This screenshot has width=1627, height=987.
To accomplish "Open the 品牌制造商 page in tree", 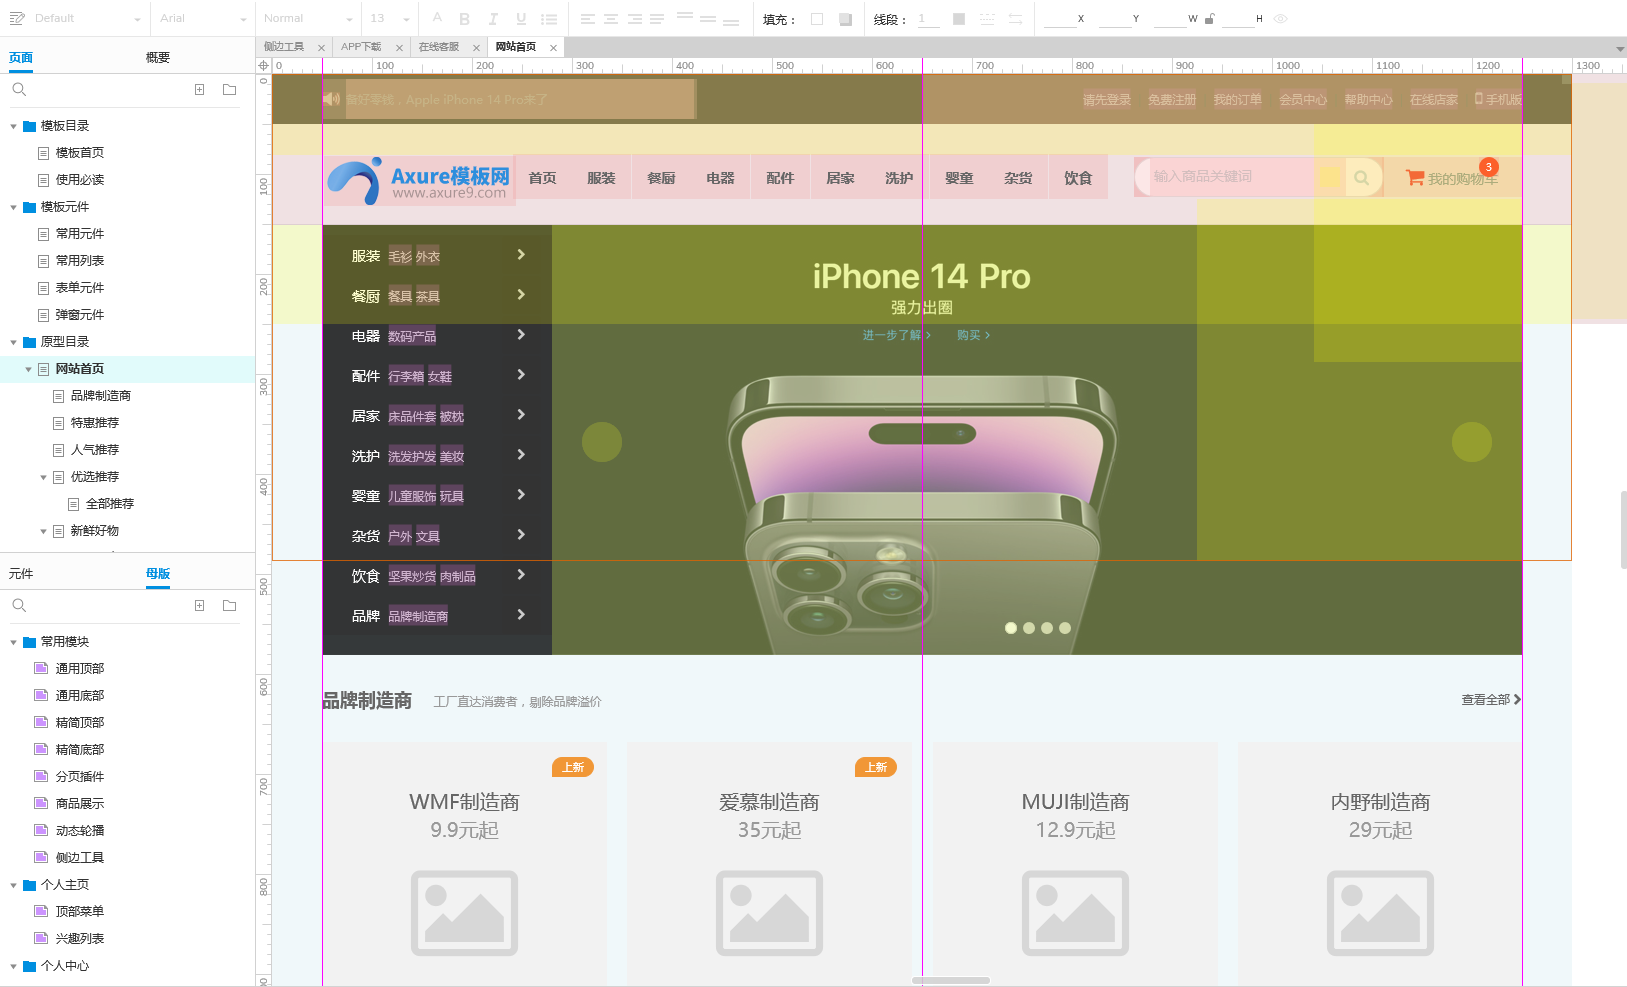I will (100, 396).
